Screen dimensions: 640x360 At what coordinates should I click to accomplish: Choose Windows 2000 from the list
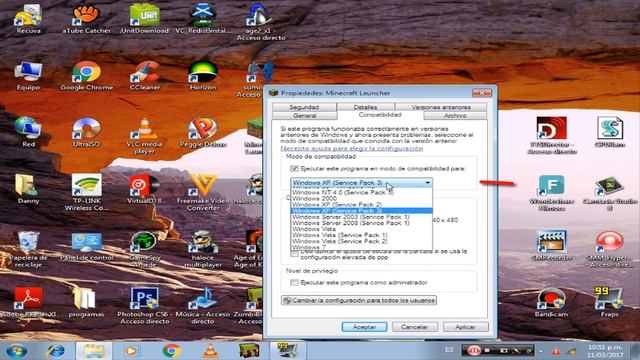(x=362, y=198)
